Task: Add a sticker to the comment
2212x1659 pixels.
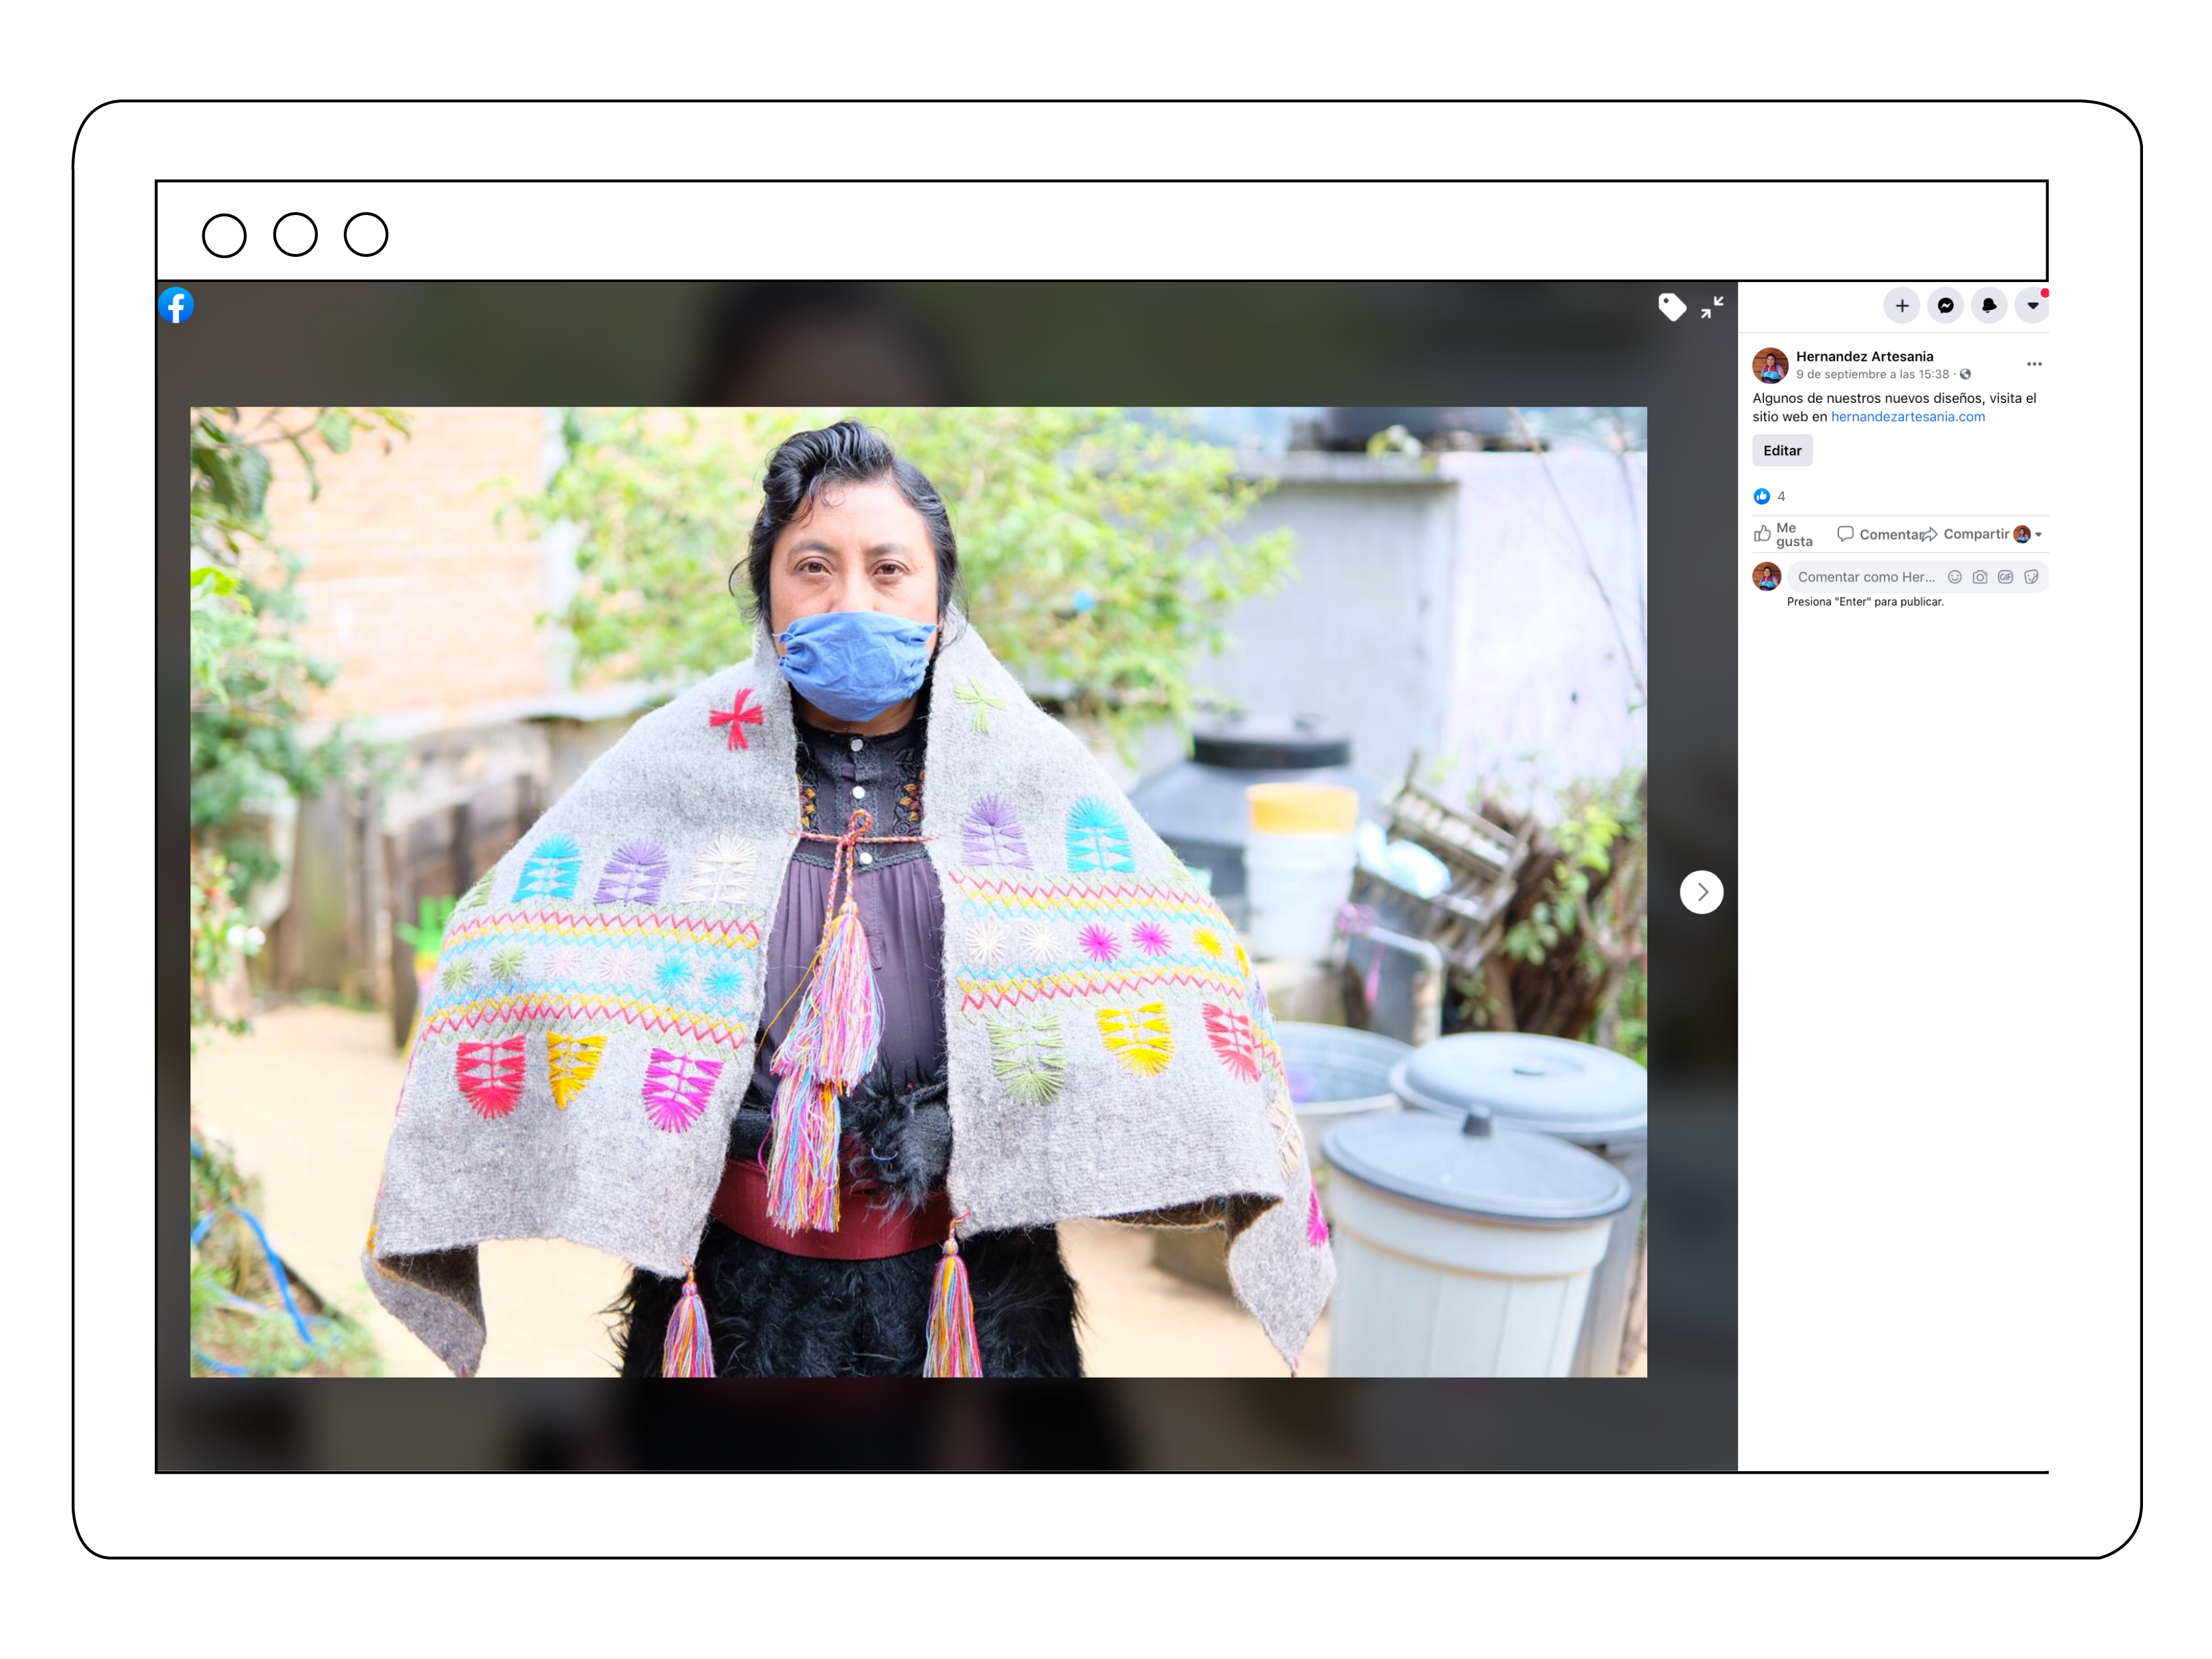Action: coord(2031,577)
